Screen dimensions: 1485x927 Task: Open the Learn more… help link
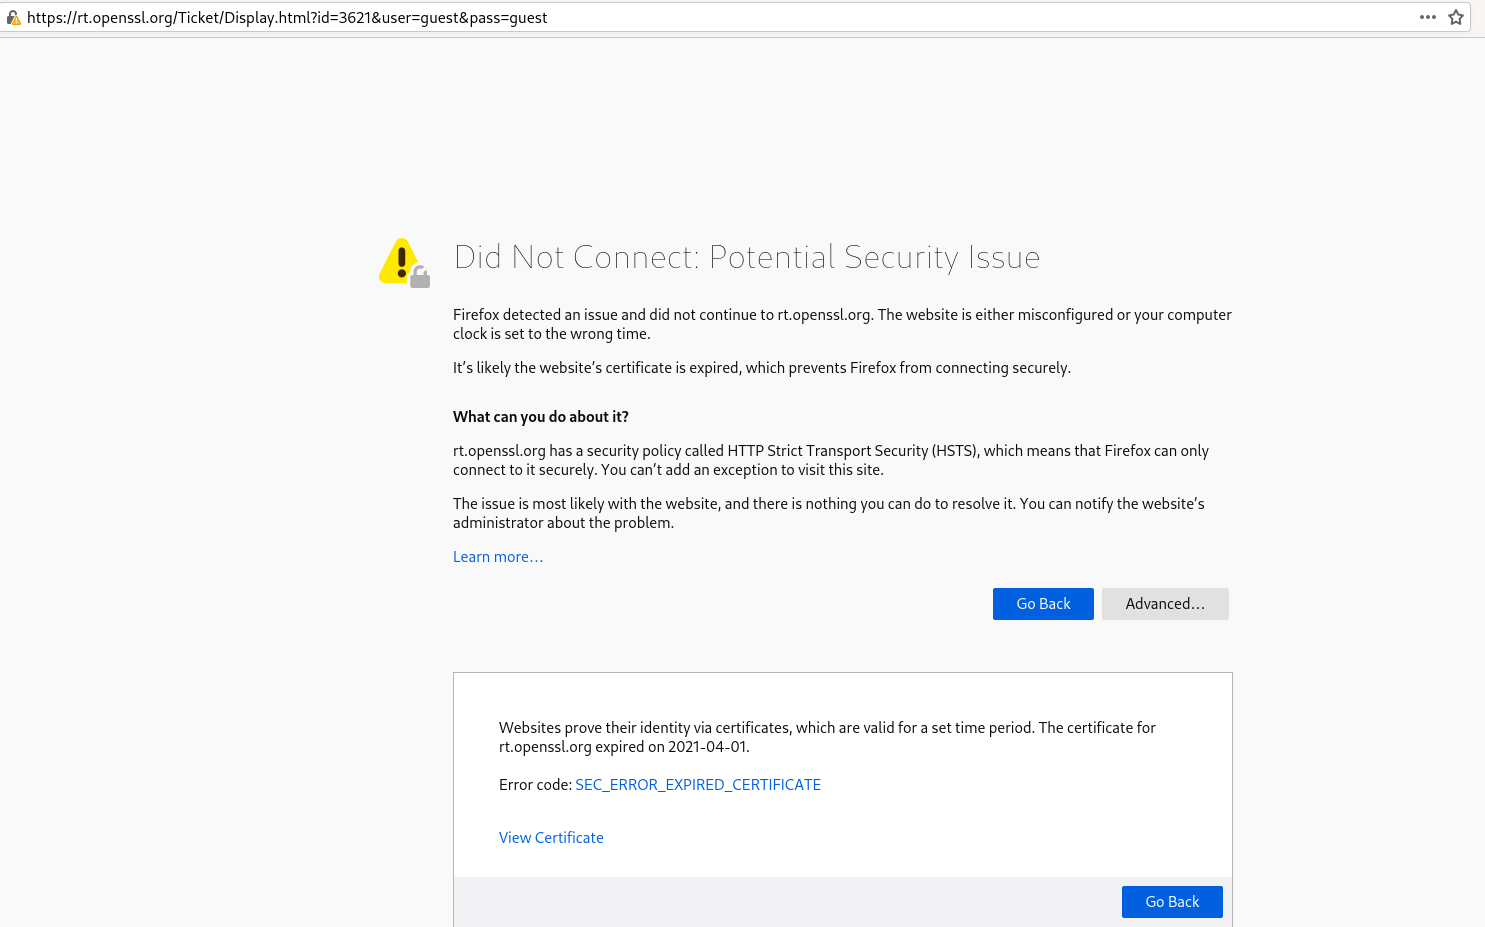click(x=497, y=556)
